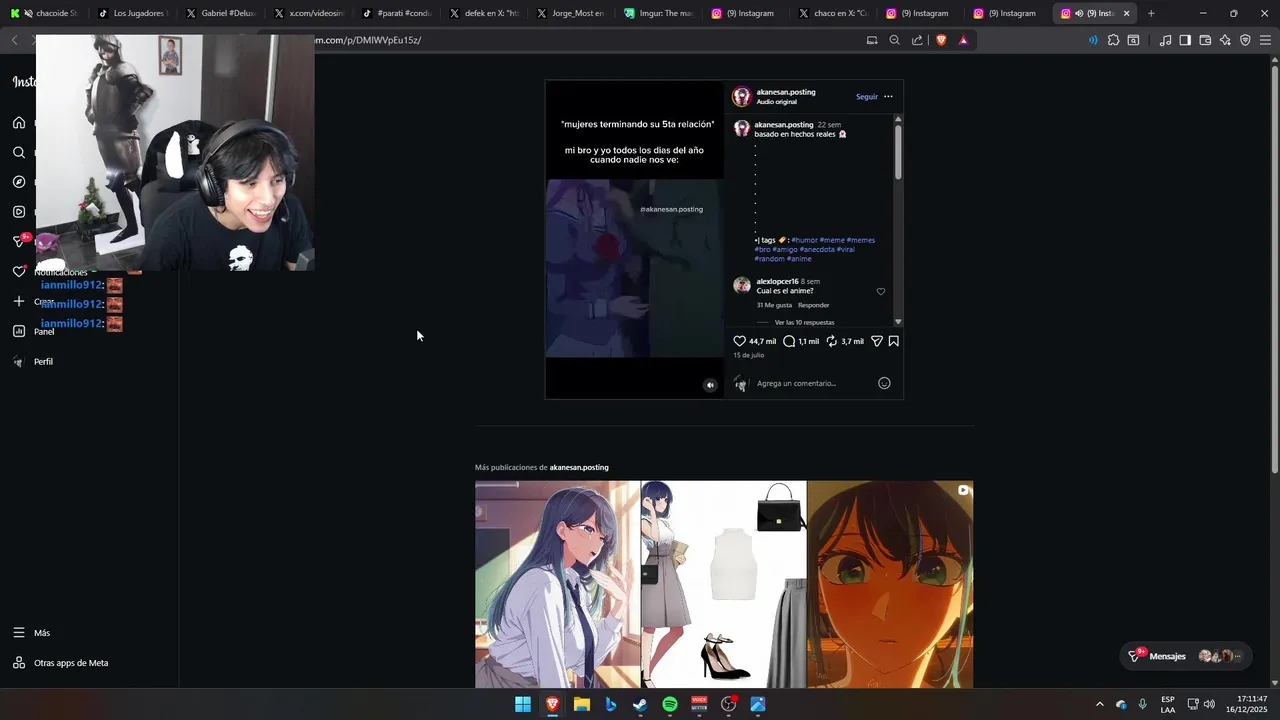Mute the video with speaker button
Screen dimensions: 1280x720
pyautogui.click(x=710, y=385)
